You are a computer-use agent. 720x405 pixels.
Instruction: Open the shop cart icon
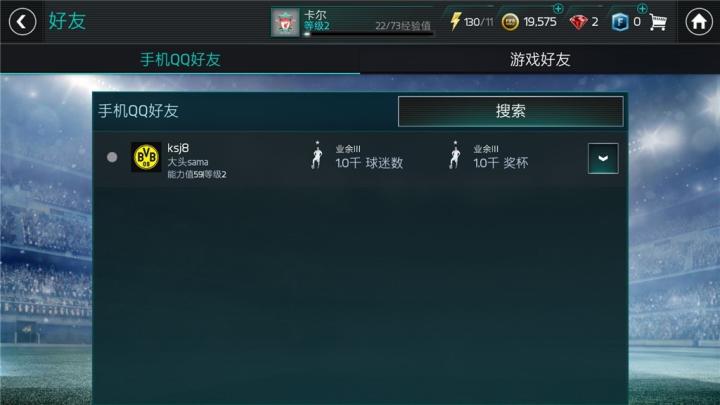coord(658,22)
